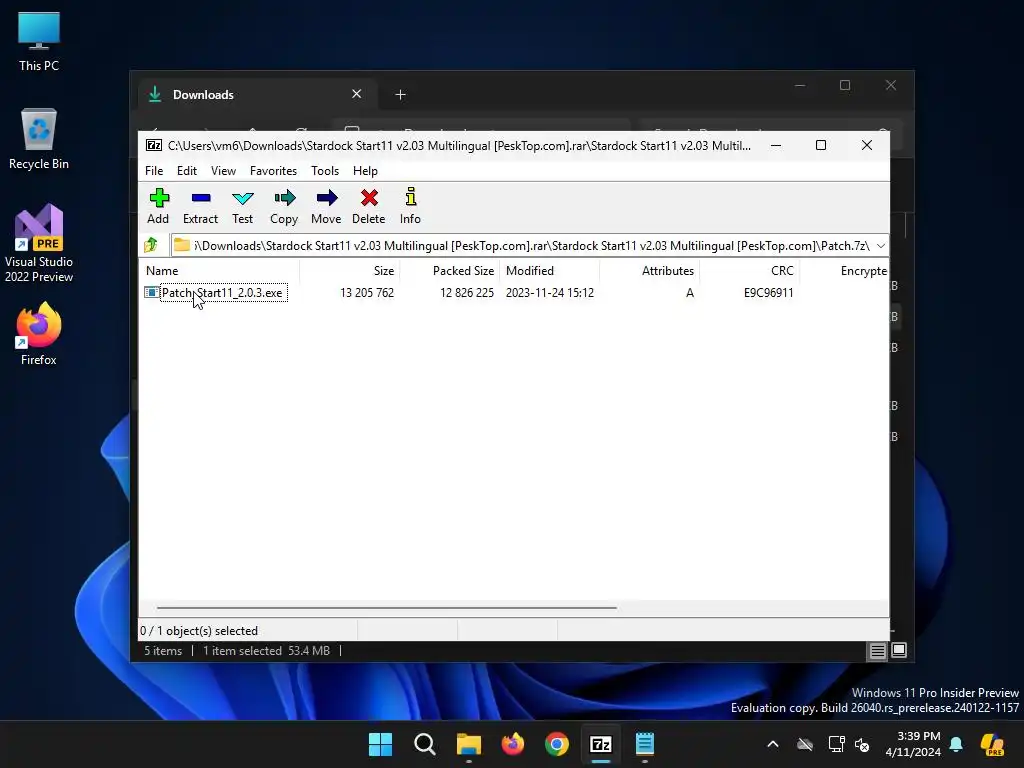Open the Edit menu

point(187,170)
